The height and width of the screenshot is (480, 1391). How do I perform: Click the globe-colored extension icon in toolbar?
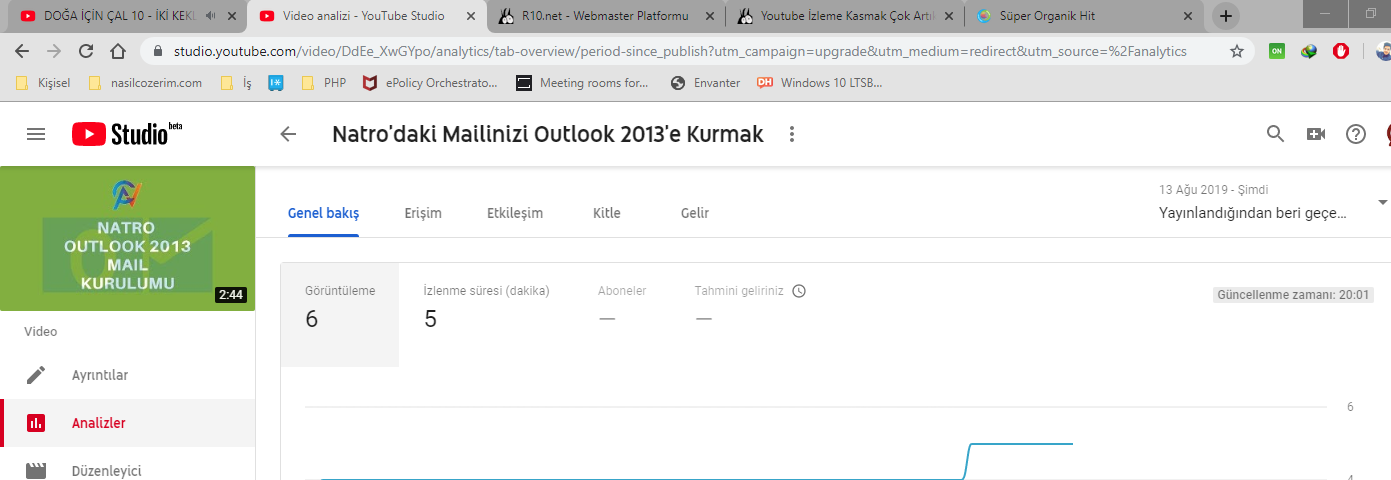1309,51
